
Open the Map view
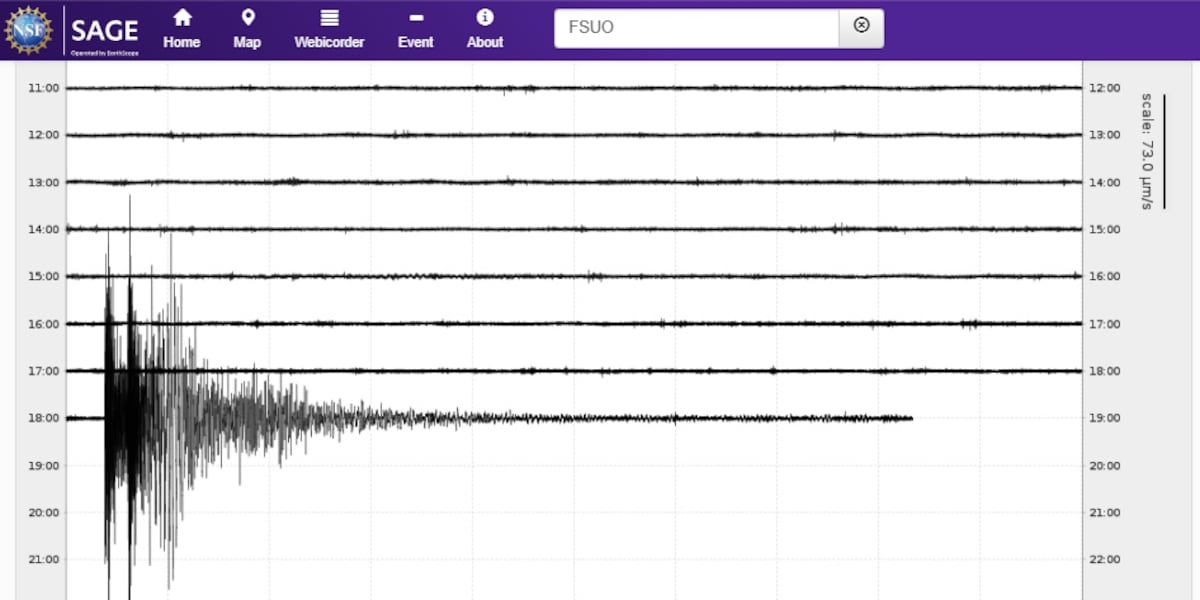247,30
